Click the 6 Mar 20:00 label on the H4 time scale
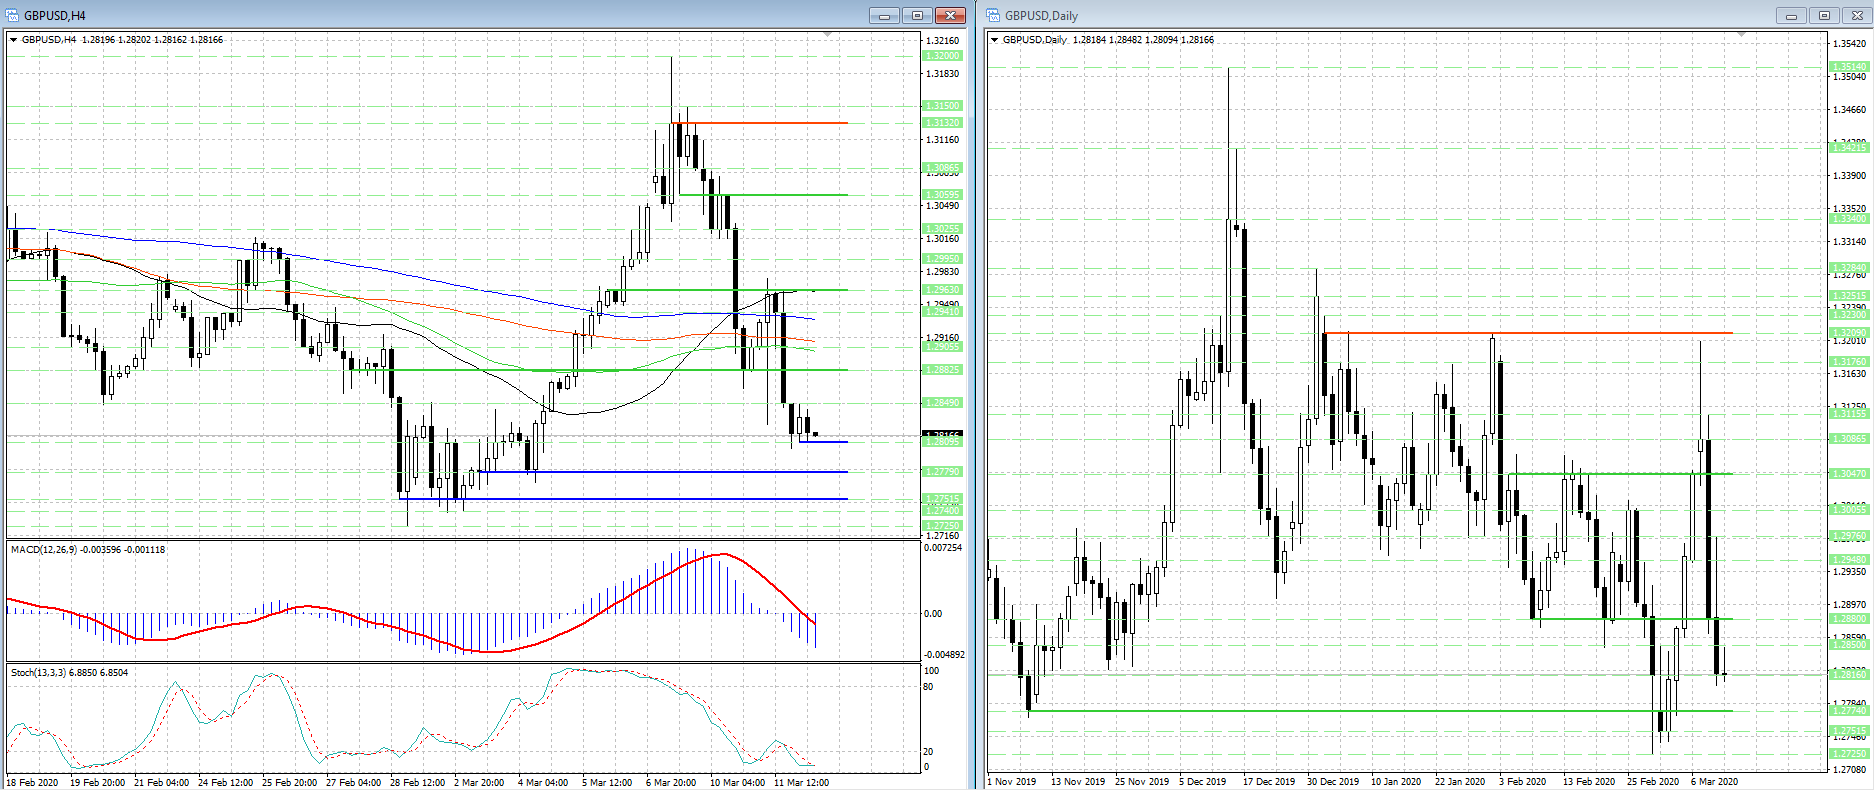This screenshot has height=790, width=1874. [x=671, y=782]
